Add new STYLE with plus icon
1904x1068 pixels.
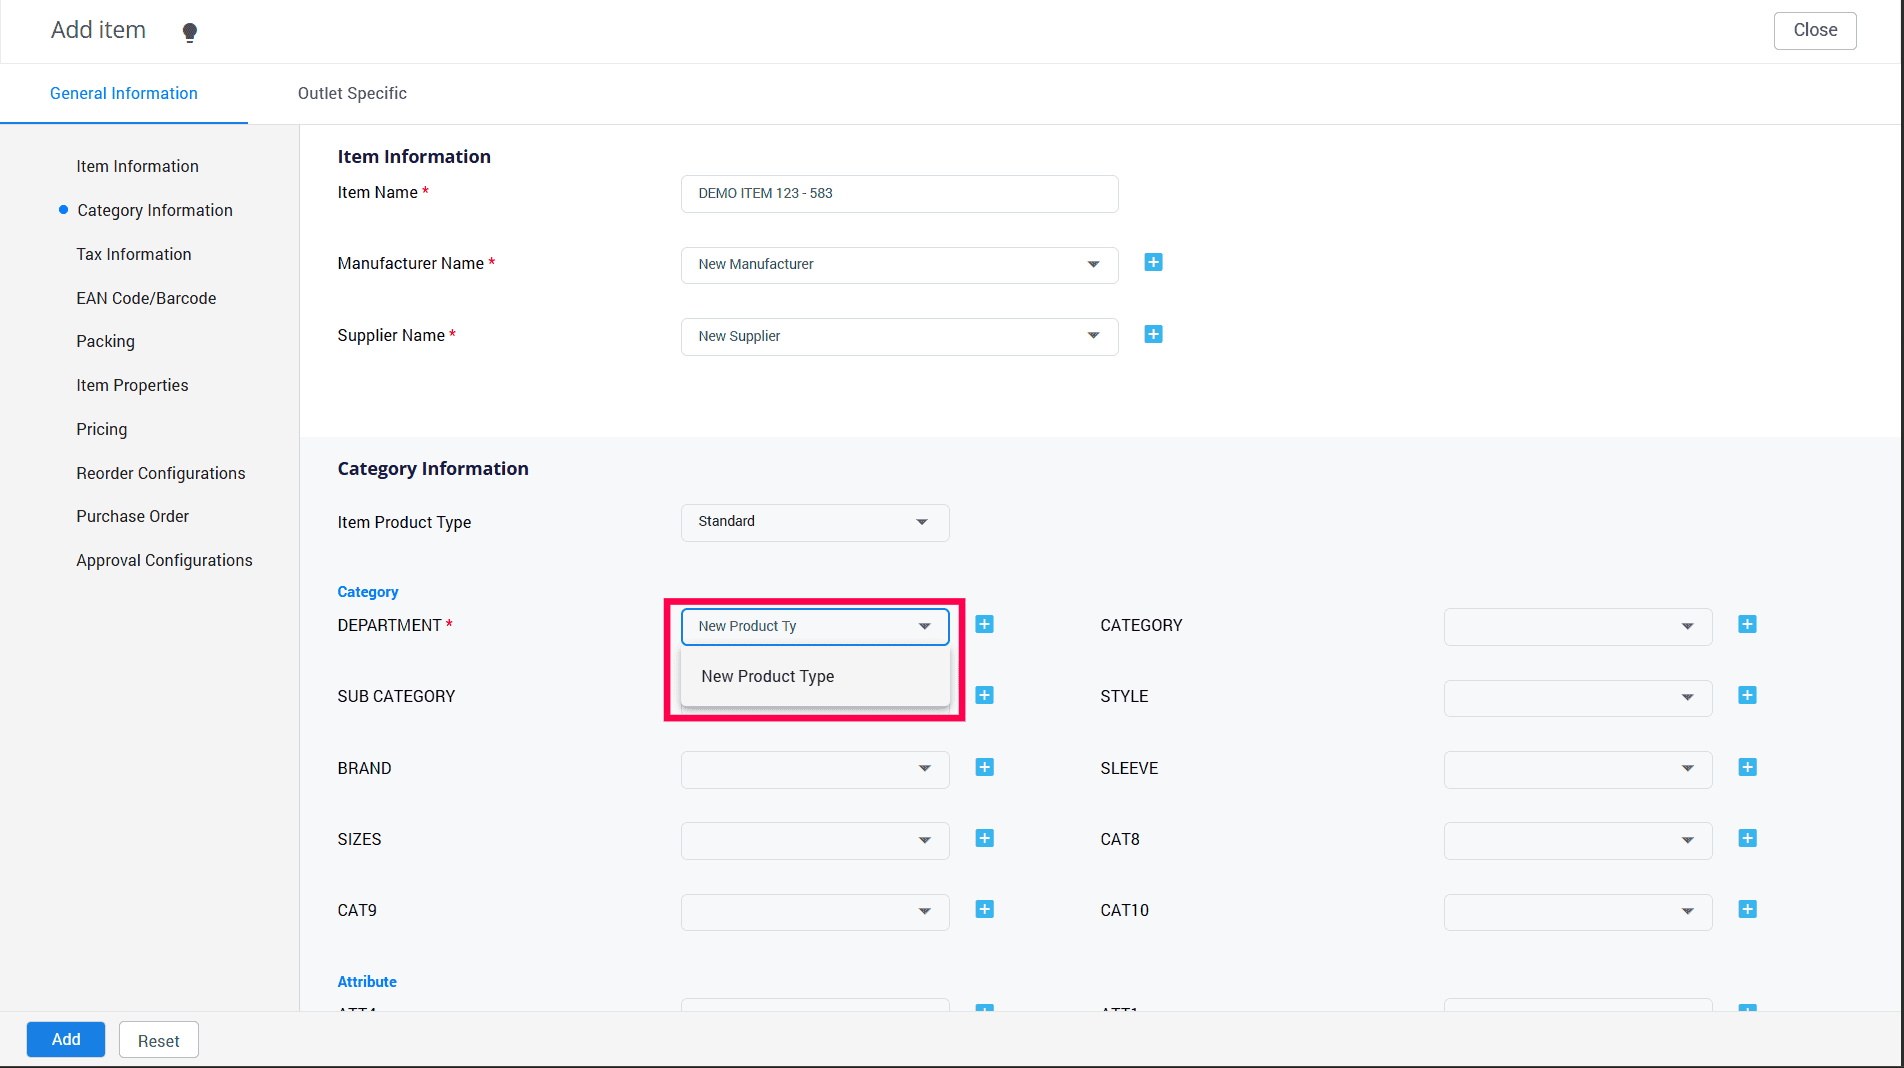click(1747, 696)
